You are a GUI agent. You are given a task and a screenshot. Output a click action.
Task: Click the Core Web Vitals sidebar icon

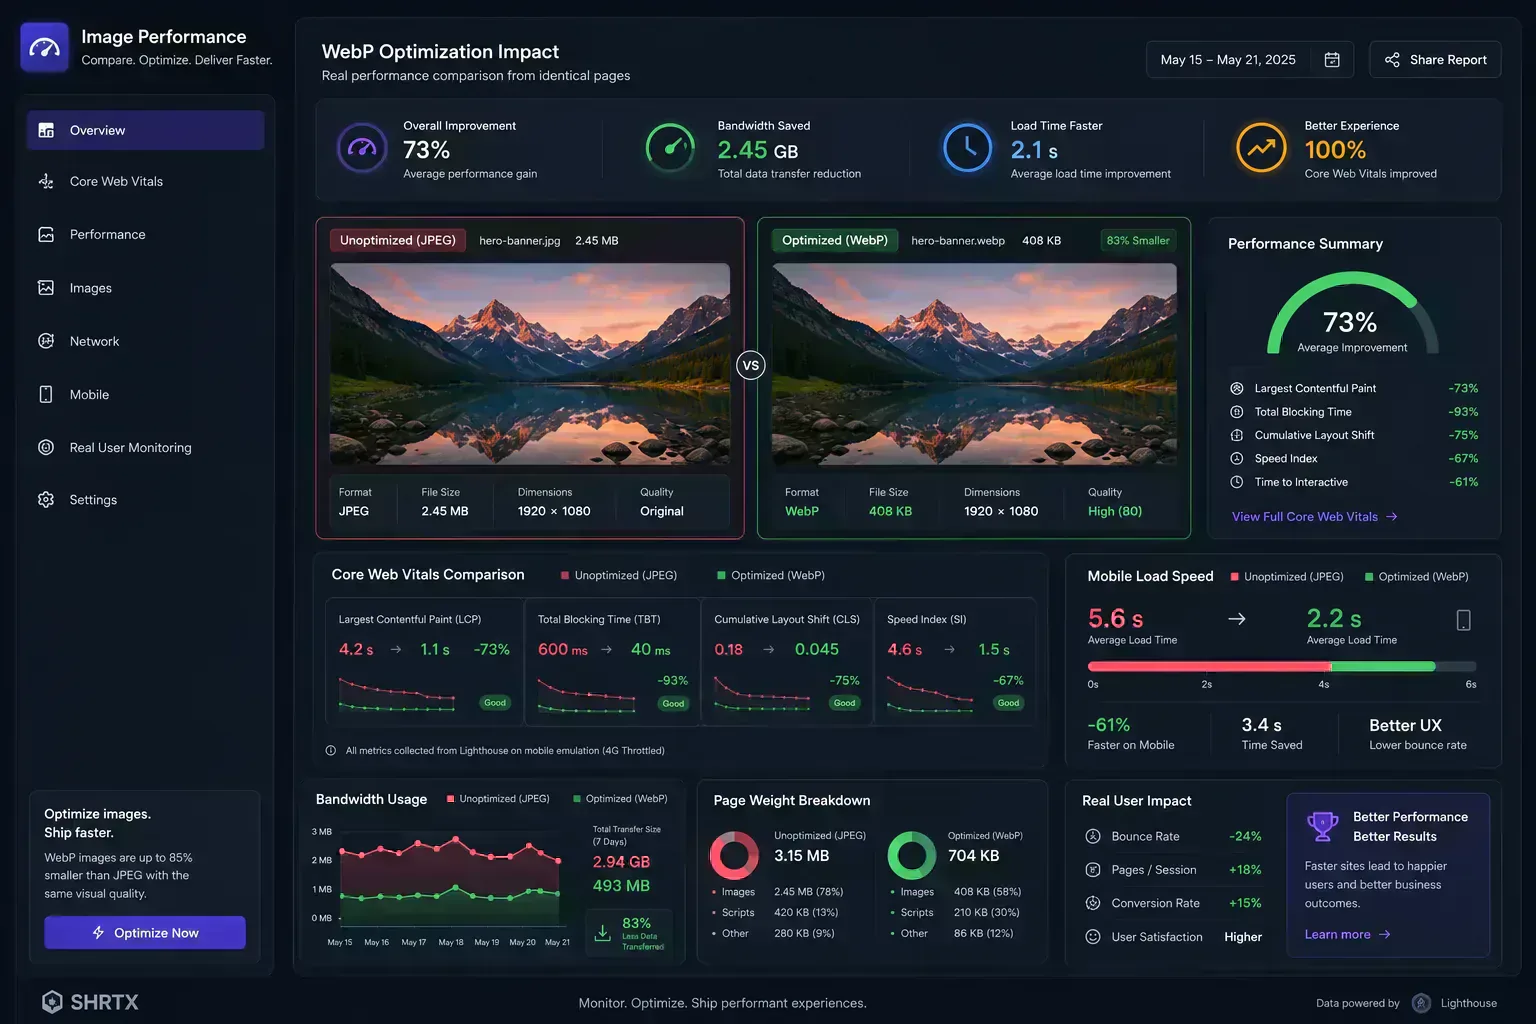(x=46, y=181)
